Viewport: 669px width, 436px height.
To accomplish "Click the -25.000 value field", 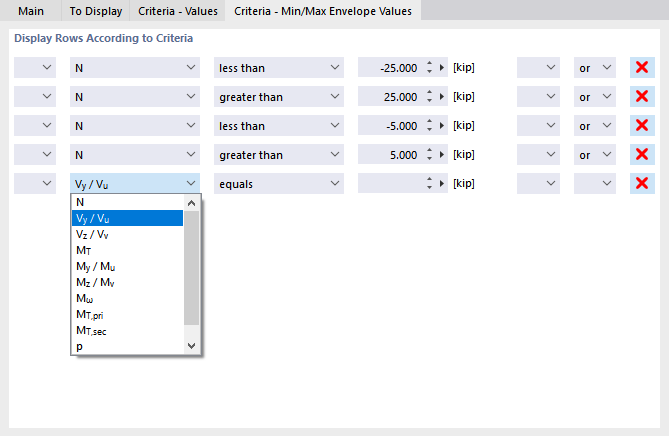I will click(x=390, y=67).
